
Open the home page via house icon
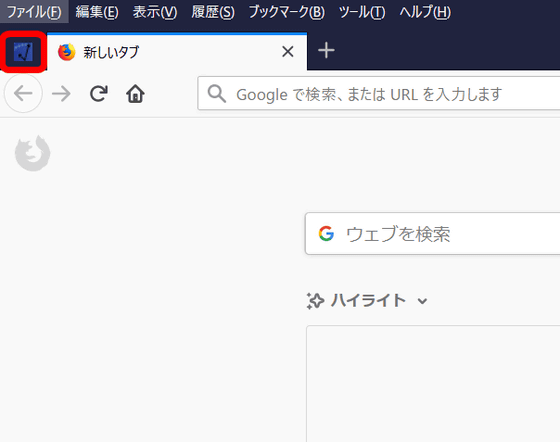point(135,94)
